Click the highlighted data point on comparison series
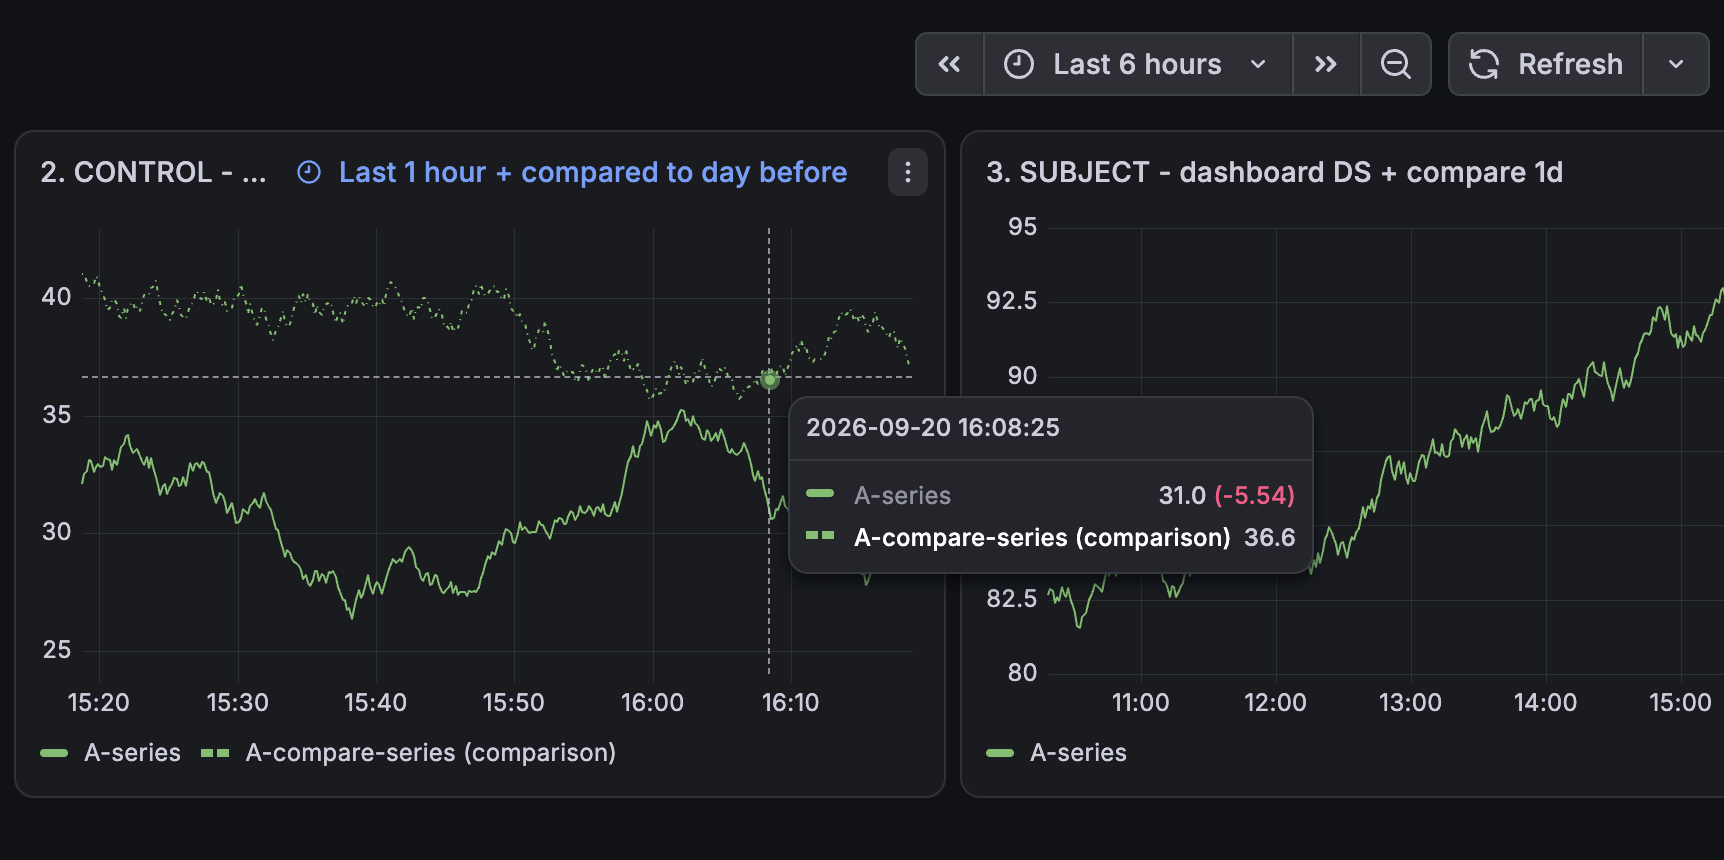Viewport: 1724px width, 860px height. [x=769, y=379]
